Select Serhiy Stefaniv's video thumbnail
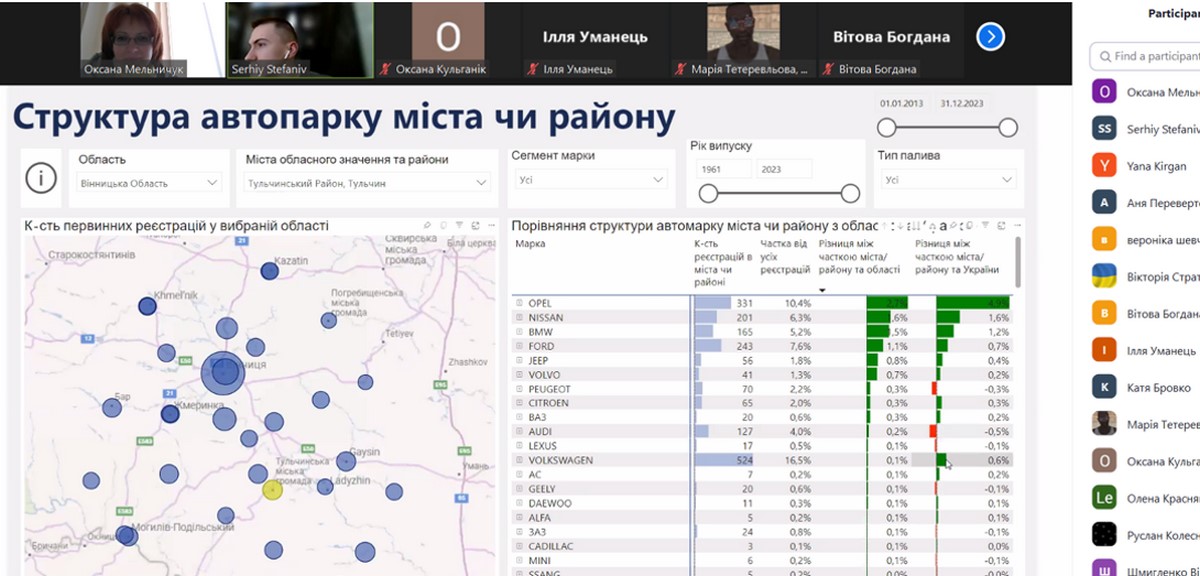 click(299, 39)
